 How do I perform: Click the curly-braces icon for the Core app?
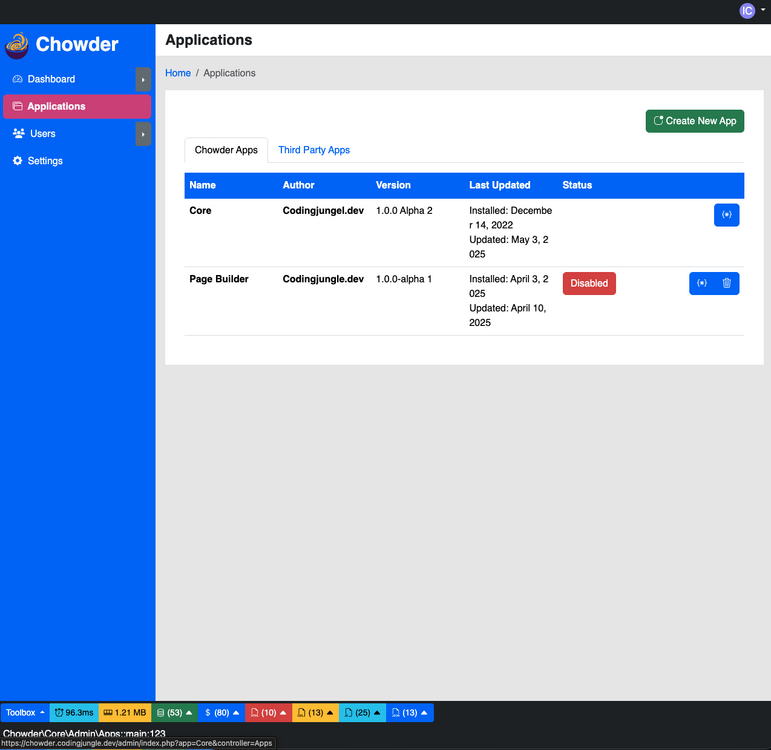tap(726, 215)
